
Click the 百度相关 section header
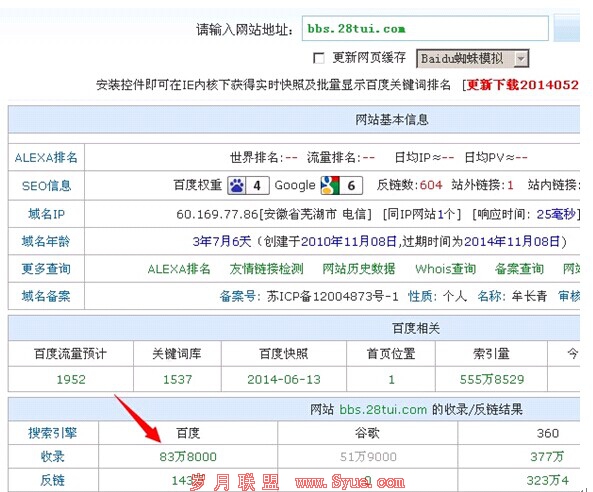point(416,328)
